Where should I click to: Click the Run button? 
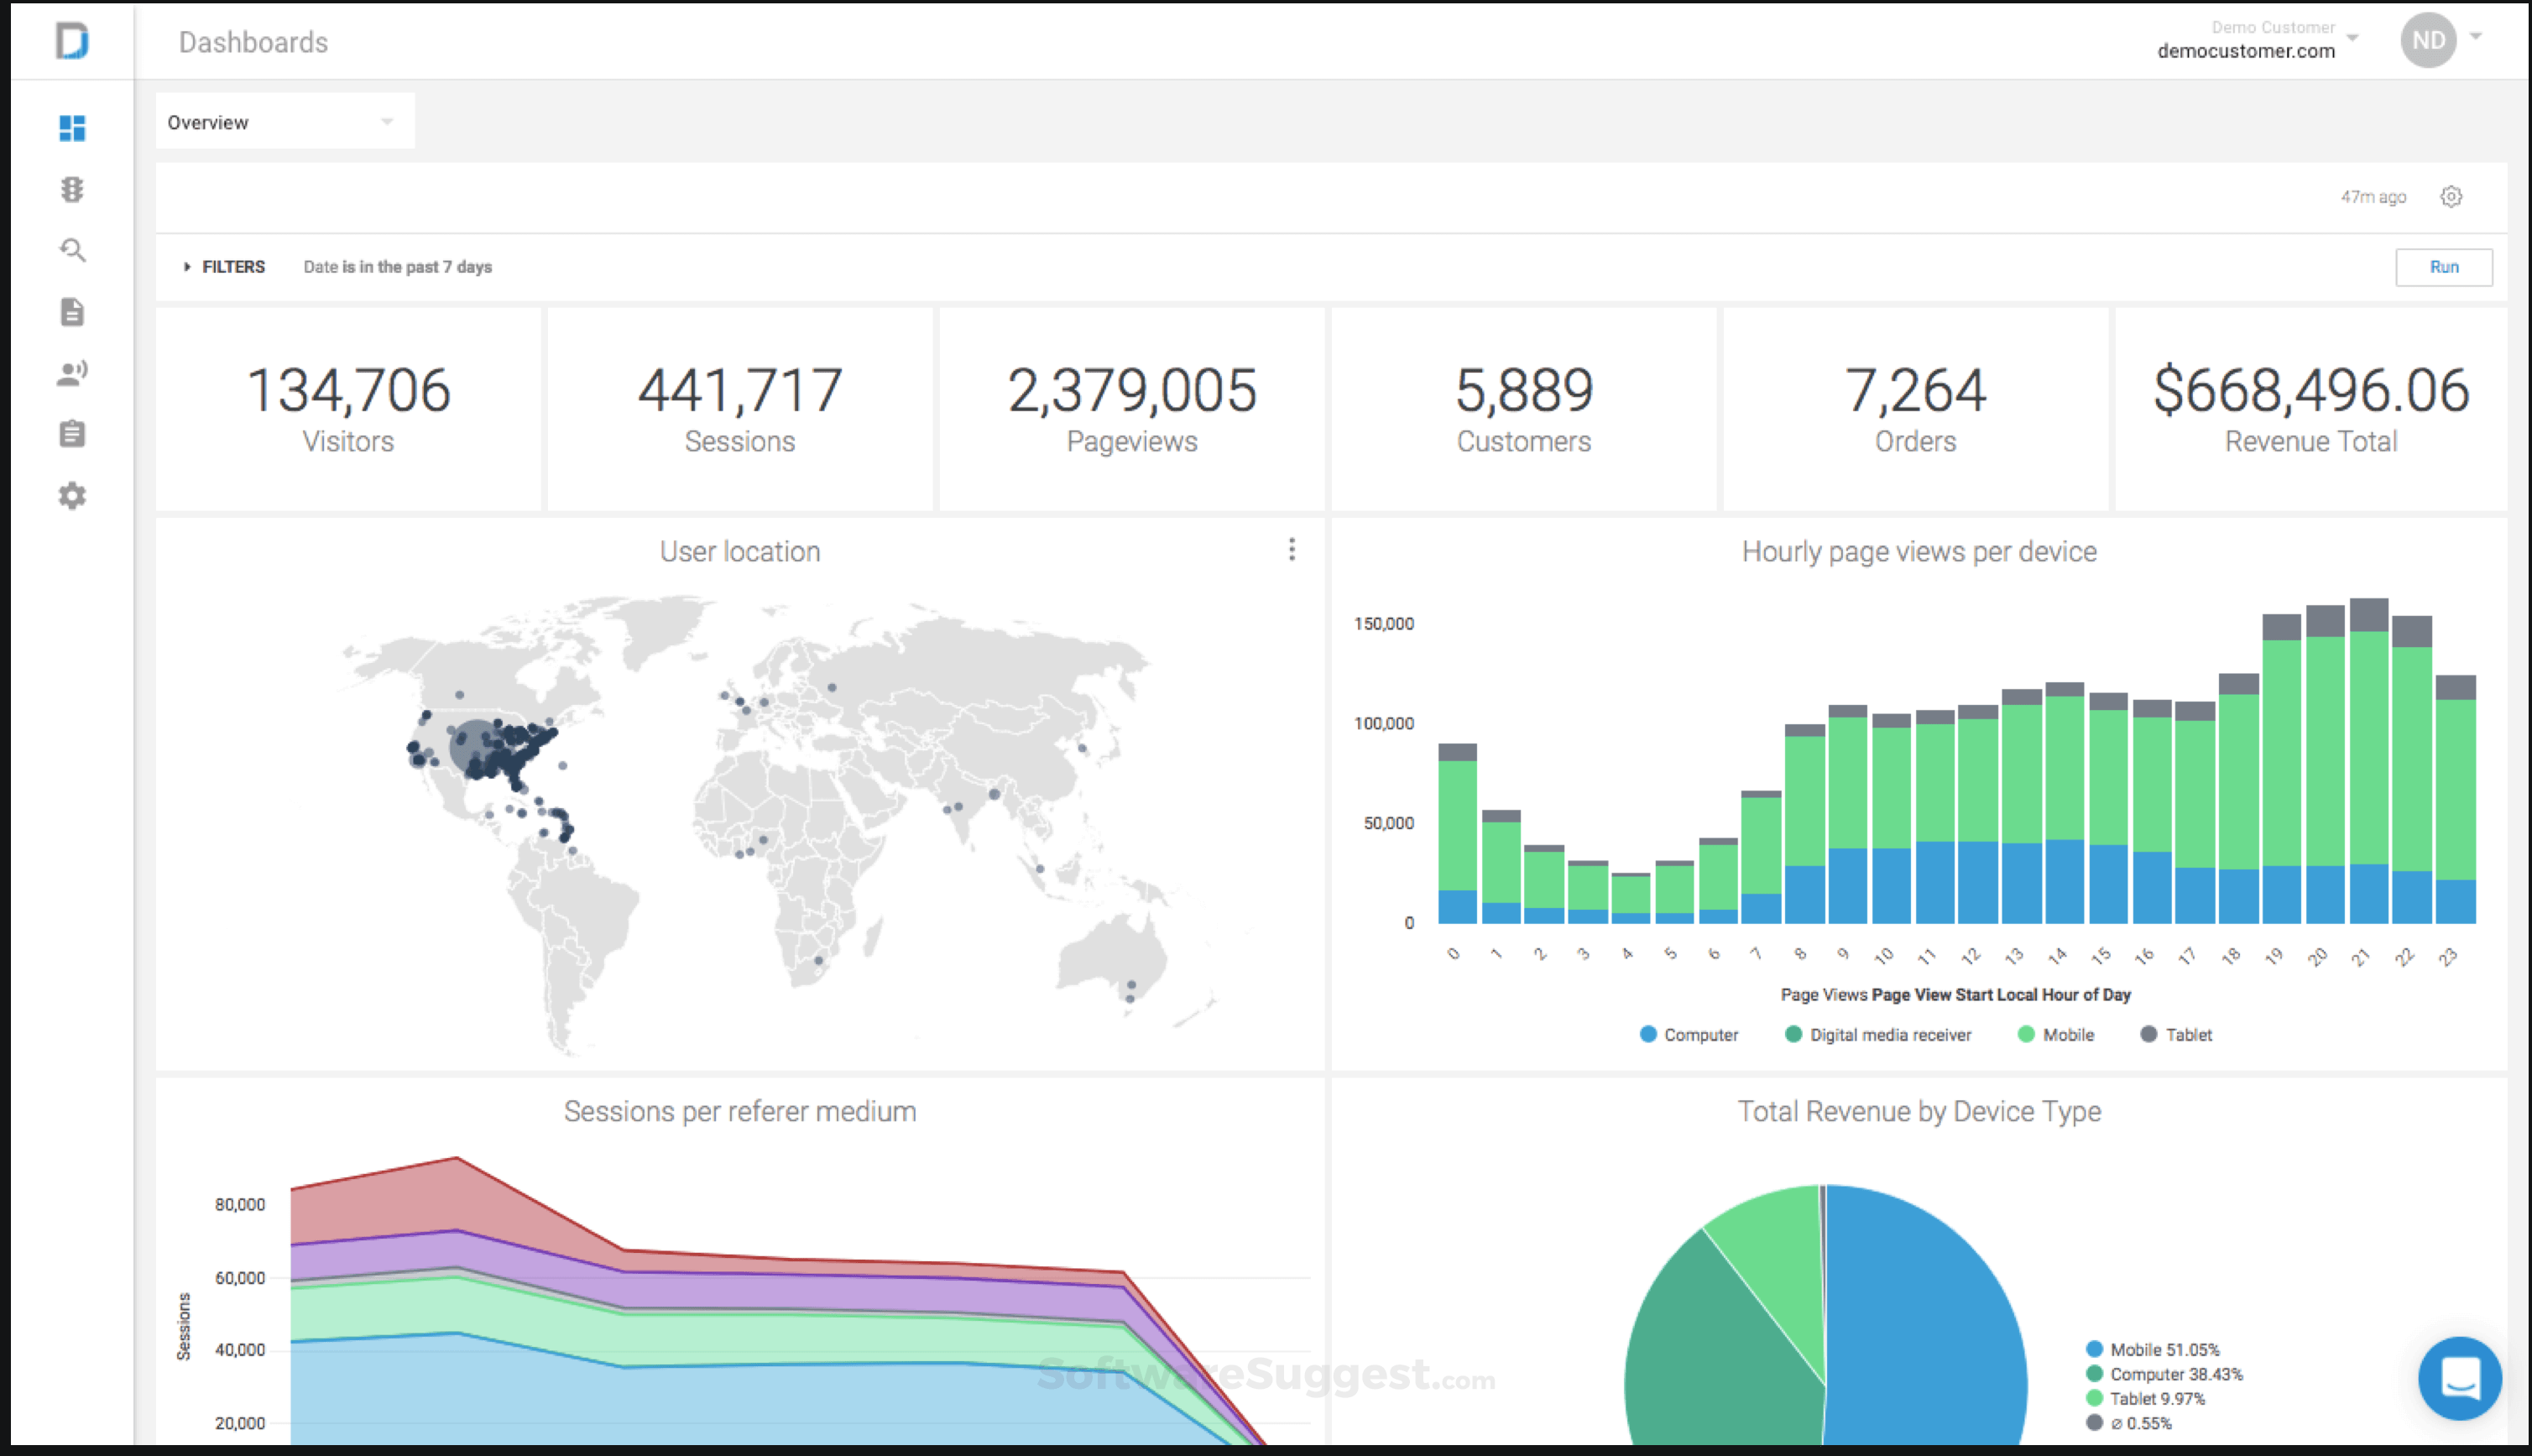click(x=2443, y=267)
